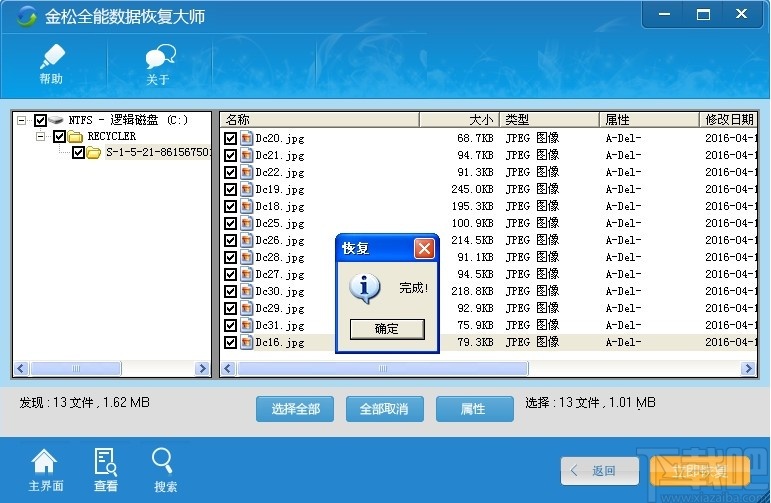Uncheck the Dc22.jpg checkbox
The height and width of the screenshot is (503, 771).
coord(230,173)
